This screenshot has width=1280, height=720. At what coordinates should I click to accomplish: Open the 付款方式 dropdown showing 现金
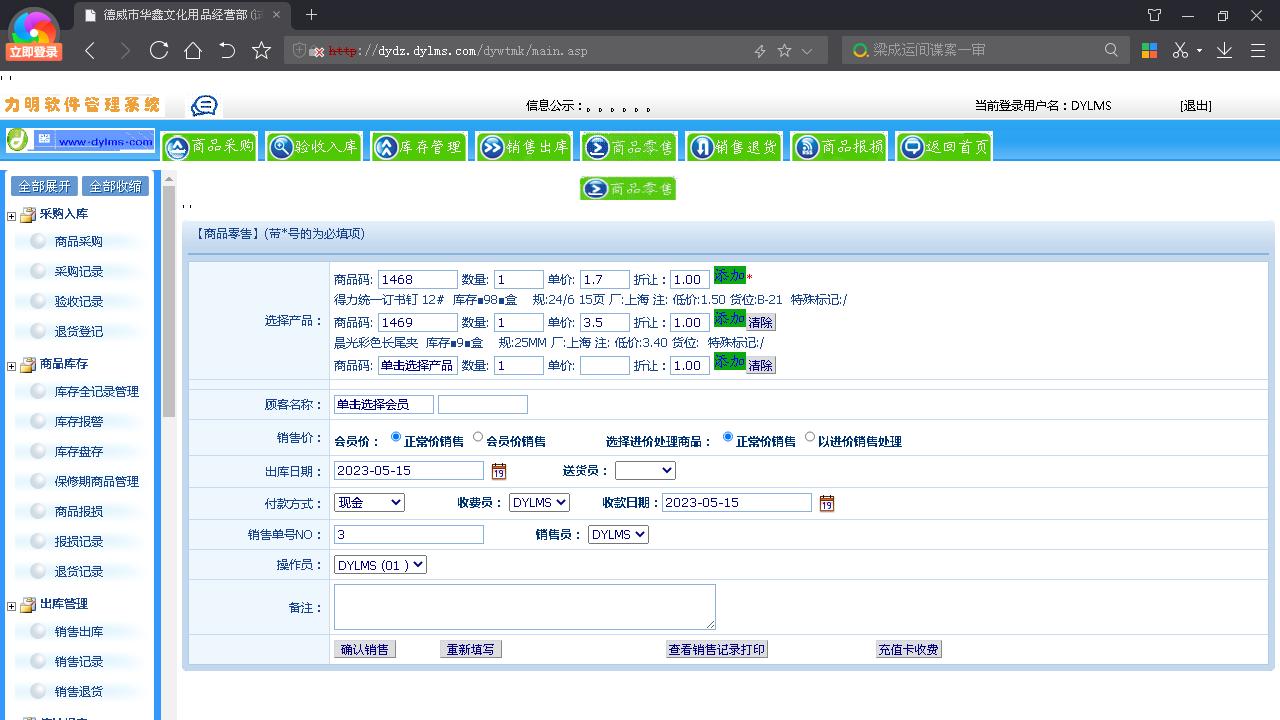(369, 503)
